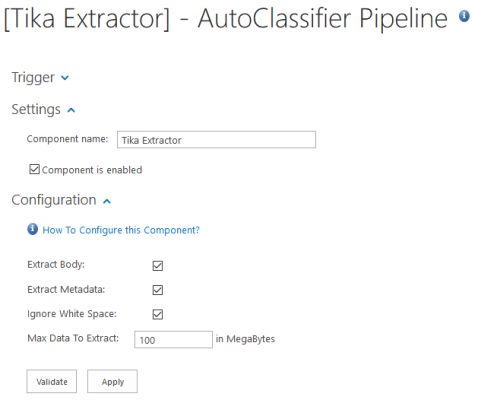This screenshot has width=481, height=400.
Task: Click the Max Data To Extract field
Action: click(x=173, y=340)
